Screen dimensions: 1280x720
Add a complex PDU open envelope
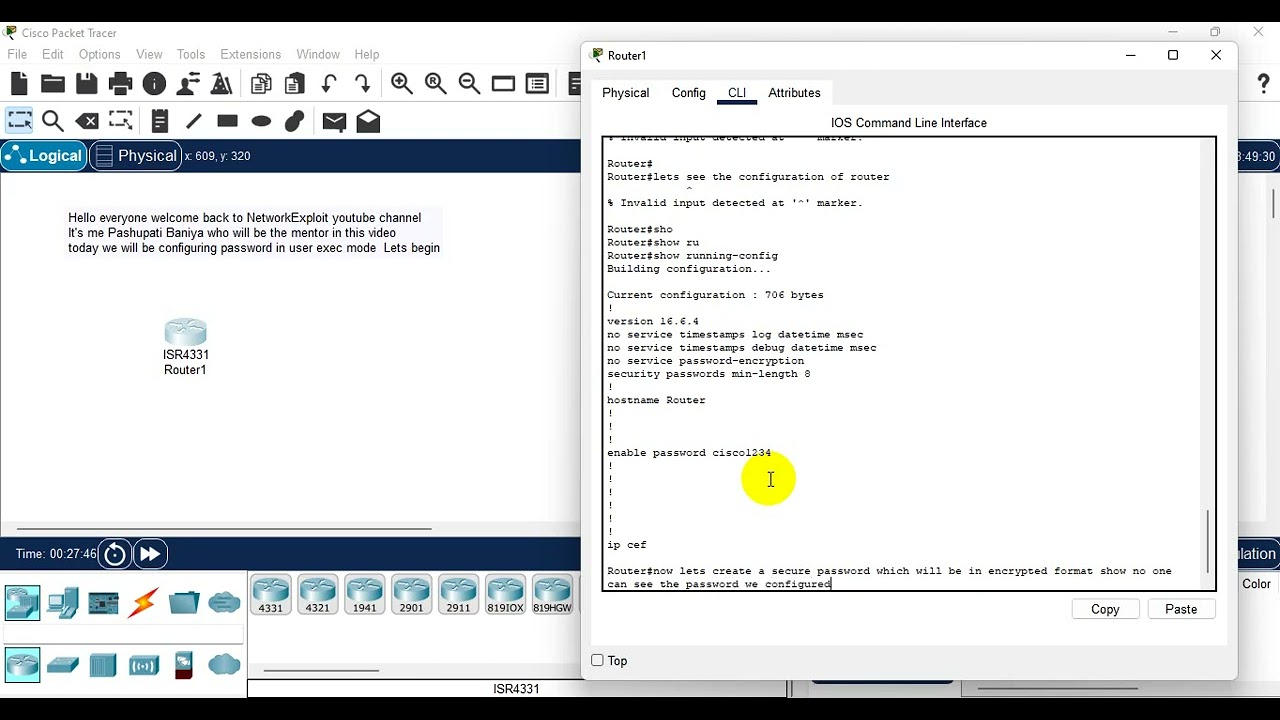tap(368, 121)
